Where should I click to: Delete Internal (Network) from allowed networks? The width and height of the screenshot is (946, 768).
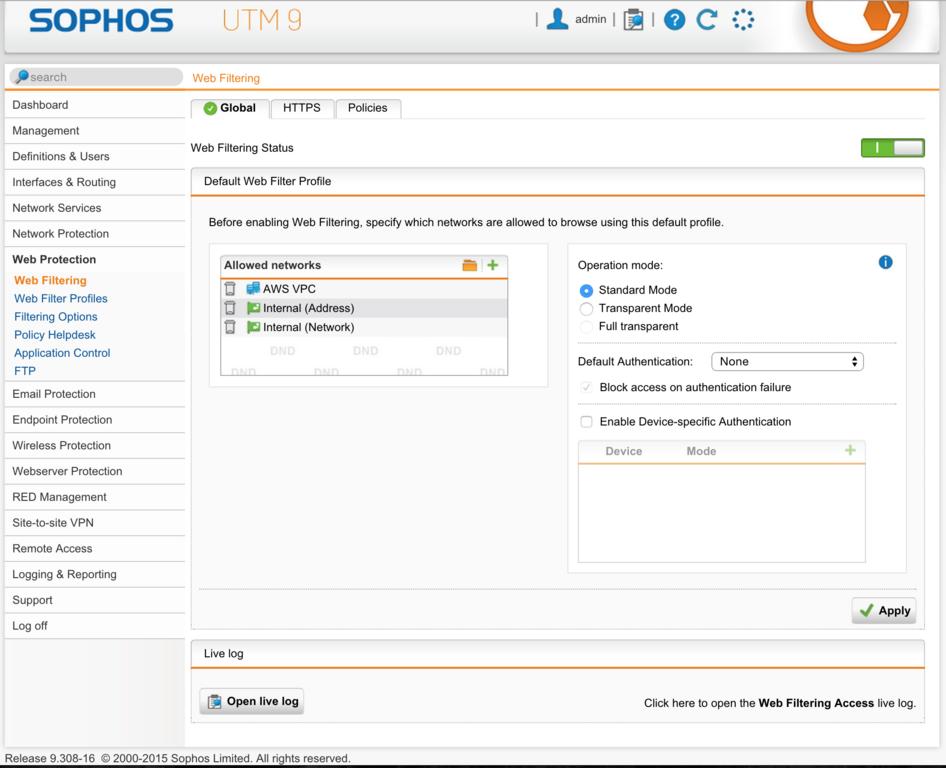[x=230, y=327]
